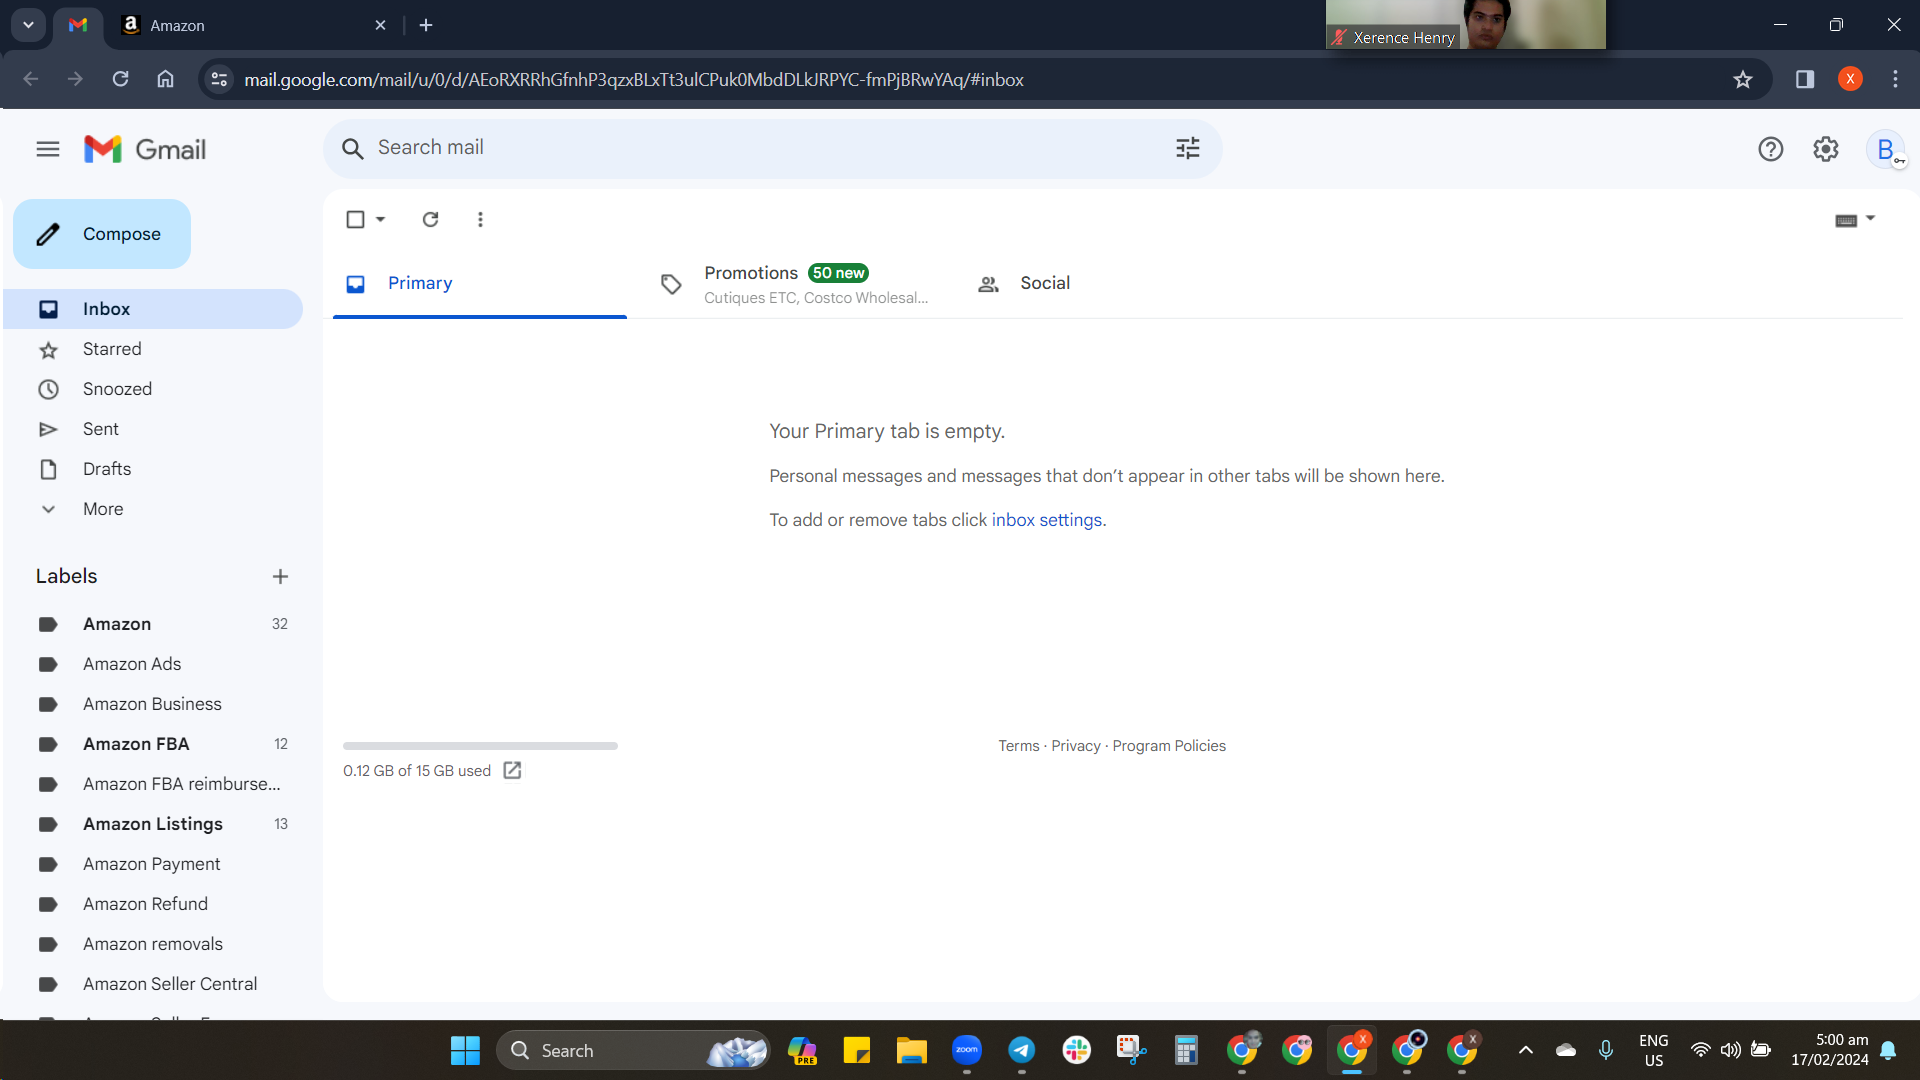
Task: Show search options filter icon
Action: tap(1187, 149)
